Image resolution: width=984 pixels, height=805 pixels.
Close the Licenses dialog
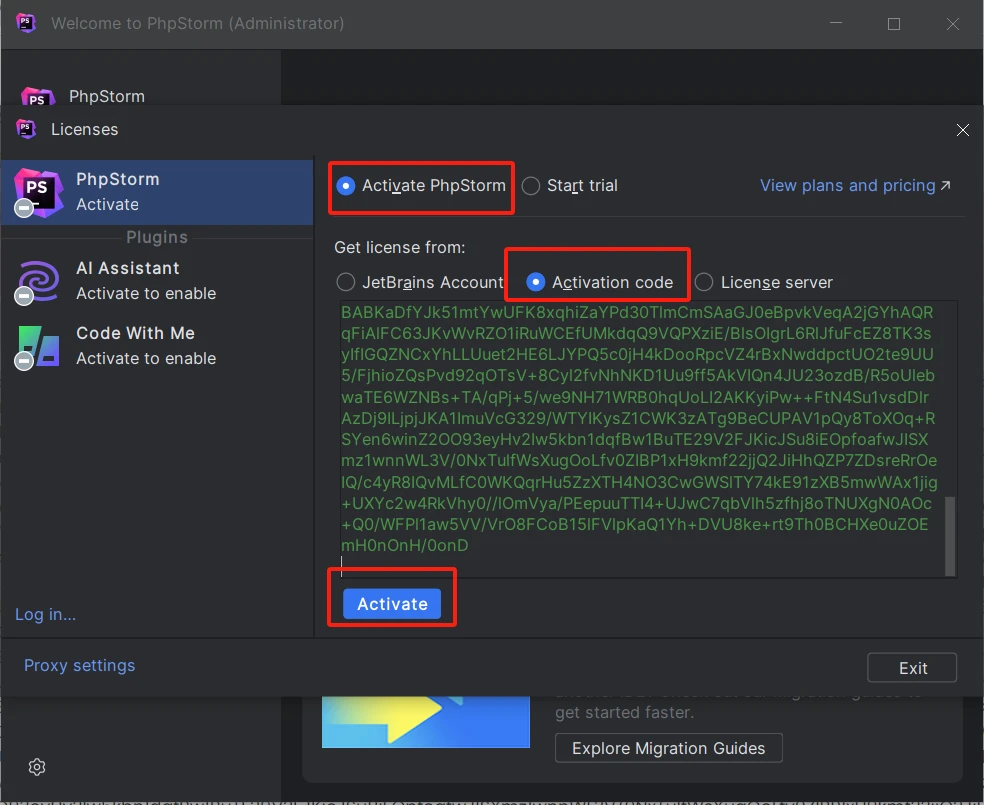pos(963,130)
